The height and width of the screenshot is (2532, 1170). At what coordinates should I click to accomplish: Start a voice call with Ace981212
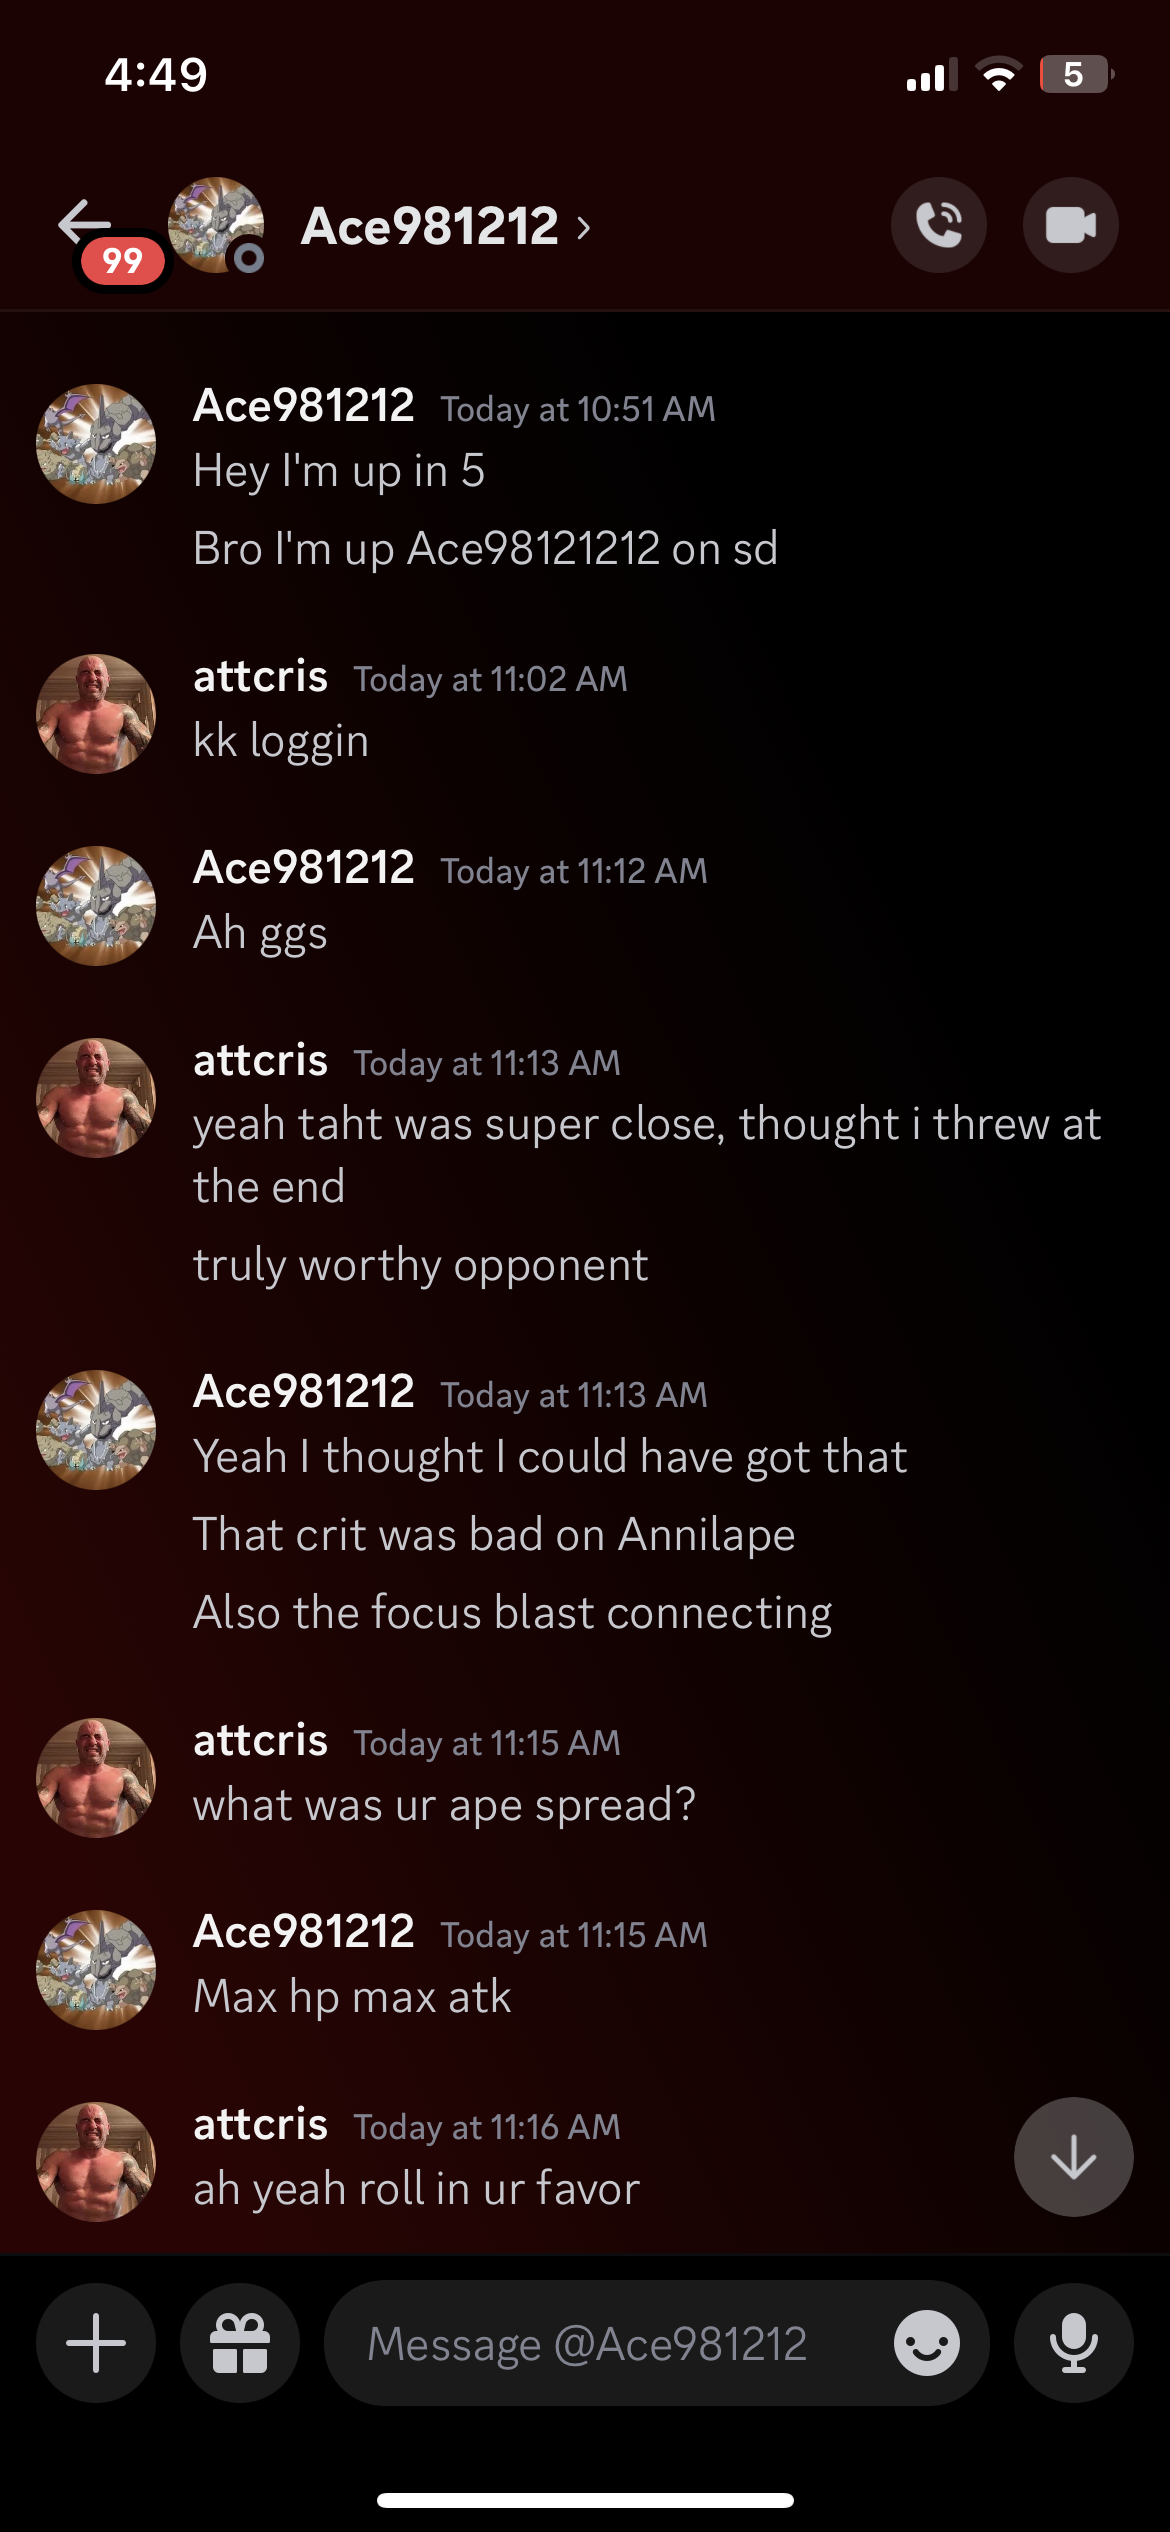[x=938, y=225]
